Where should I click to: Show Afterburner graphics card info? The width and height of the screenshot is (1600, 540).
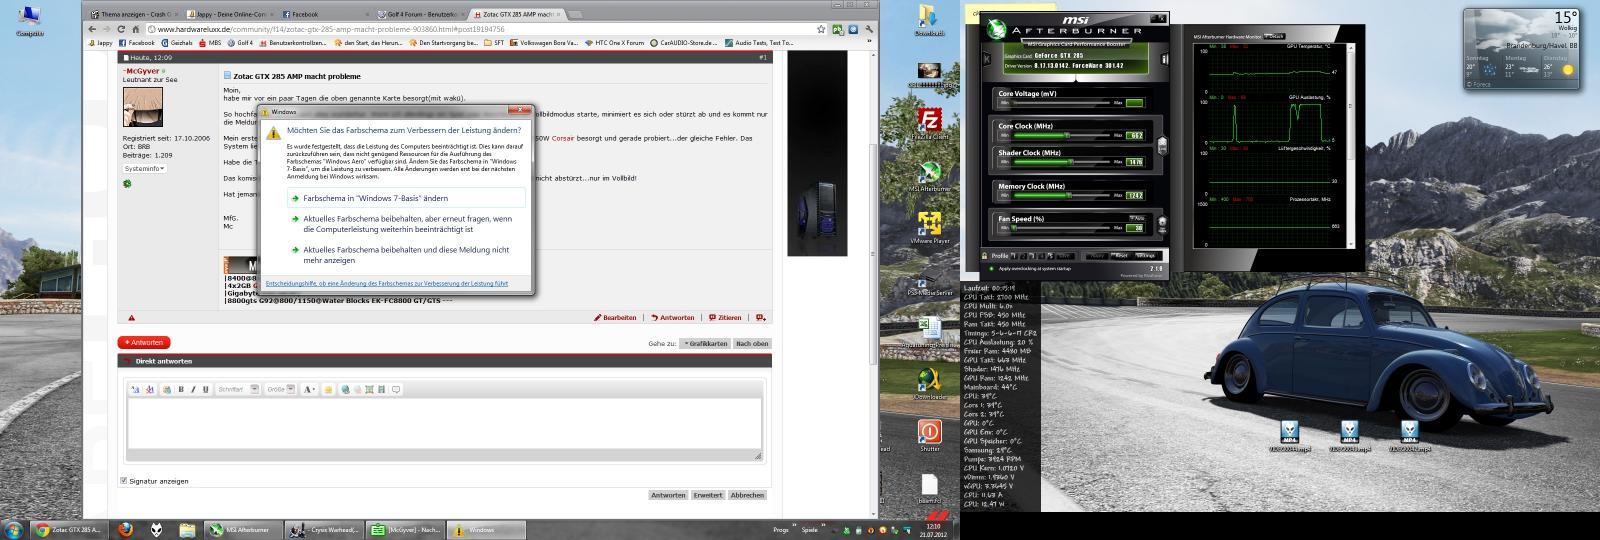(x=1165, y=59)
